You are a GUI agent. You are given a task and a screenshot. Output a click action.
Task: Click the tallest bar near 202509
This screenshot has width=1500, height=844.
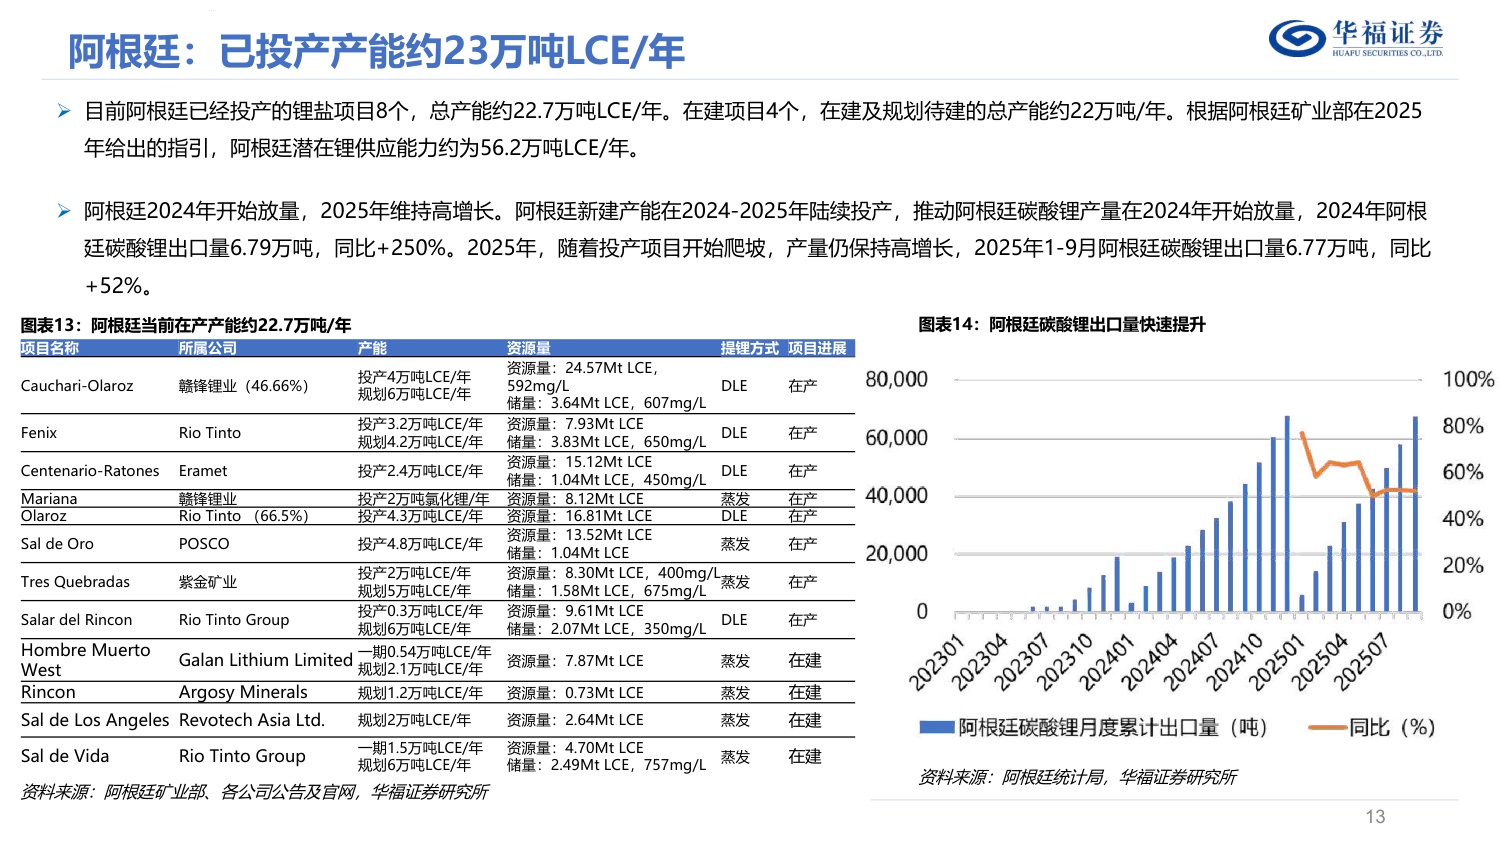1415,514
